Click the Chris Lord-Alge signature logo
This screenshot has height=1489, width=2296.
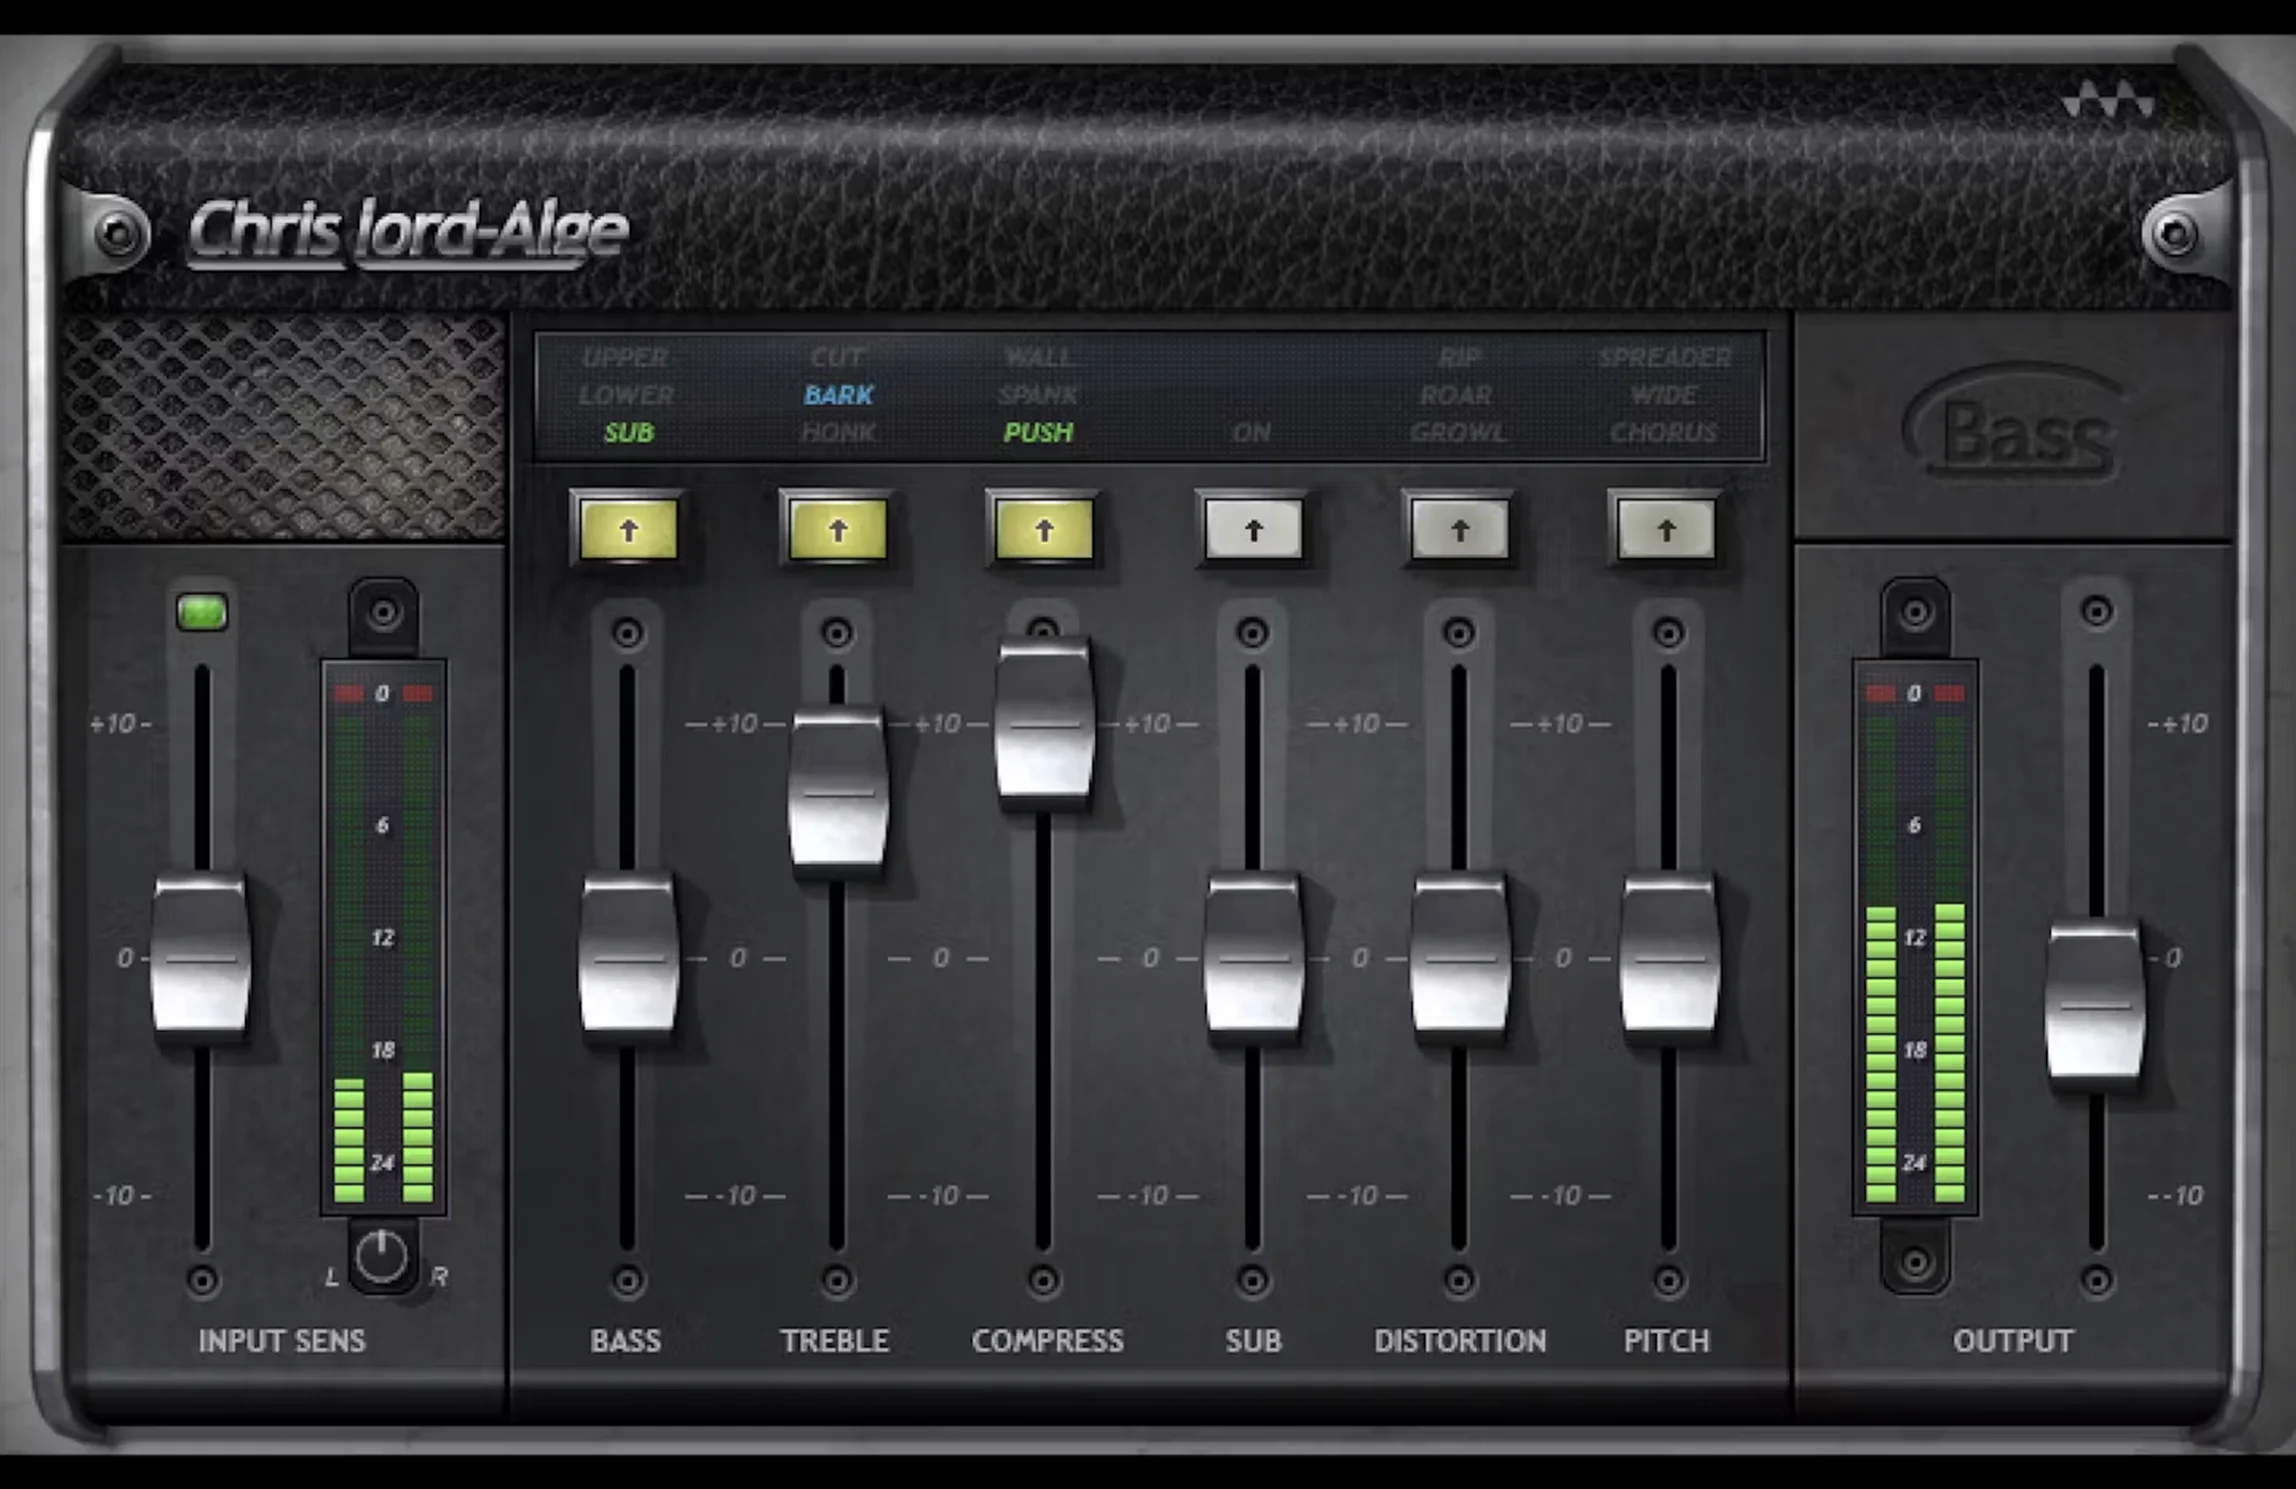408,233
